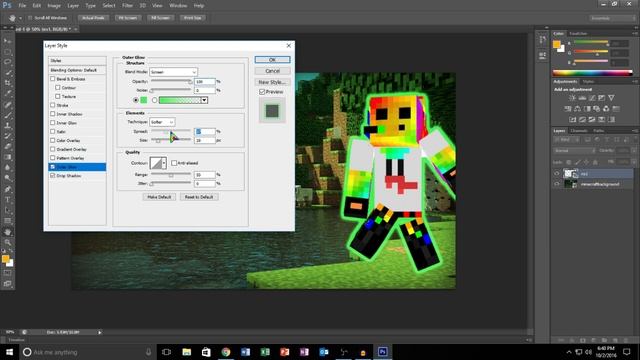Enable the Inner Glow checkbox

(x=52, y=122)
